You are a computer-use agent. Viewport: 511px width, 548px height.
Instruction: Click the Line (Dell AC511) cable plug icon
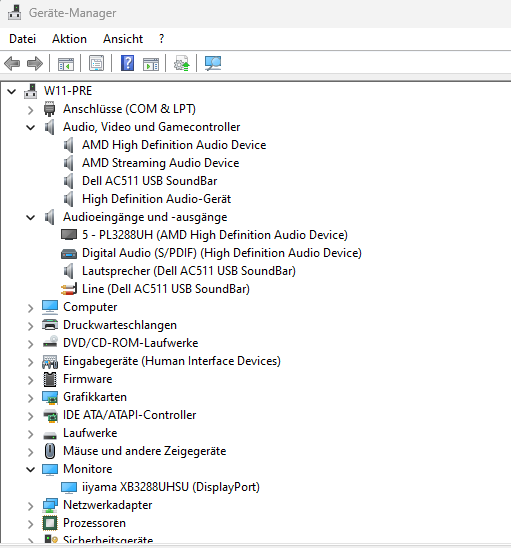[x=69, y=289]
